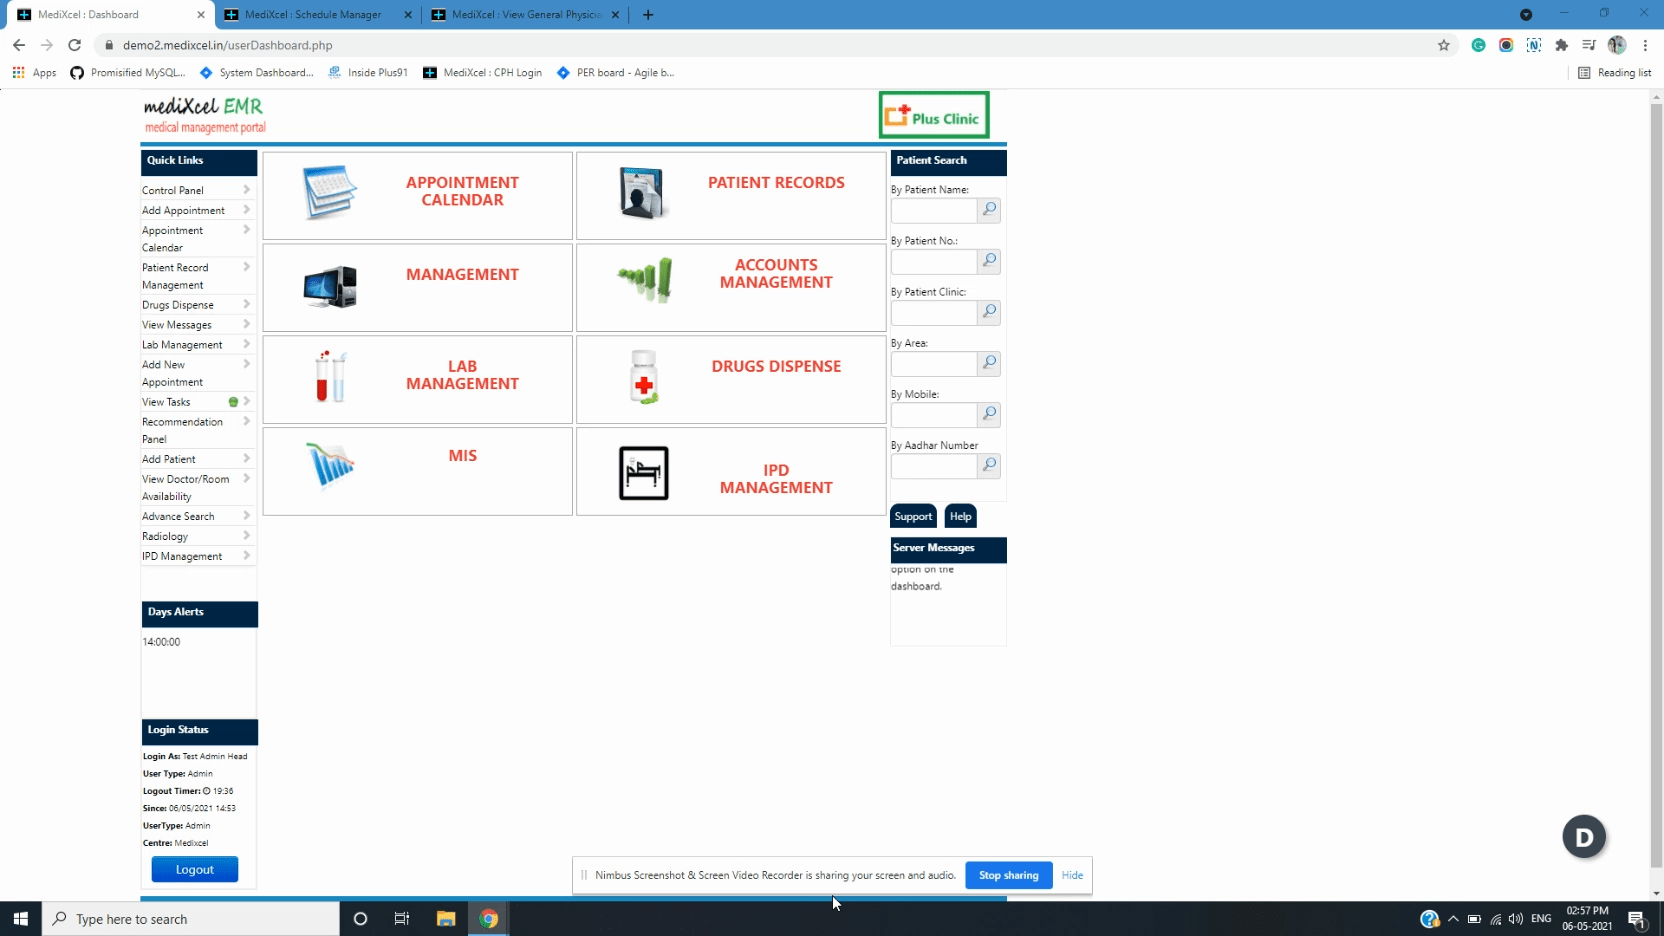Open the Management computer icon
The height and width of the screenshot is (936, 1664).
point(329,286)
